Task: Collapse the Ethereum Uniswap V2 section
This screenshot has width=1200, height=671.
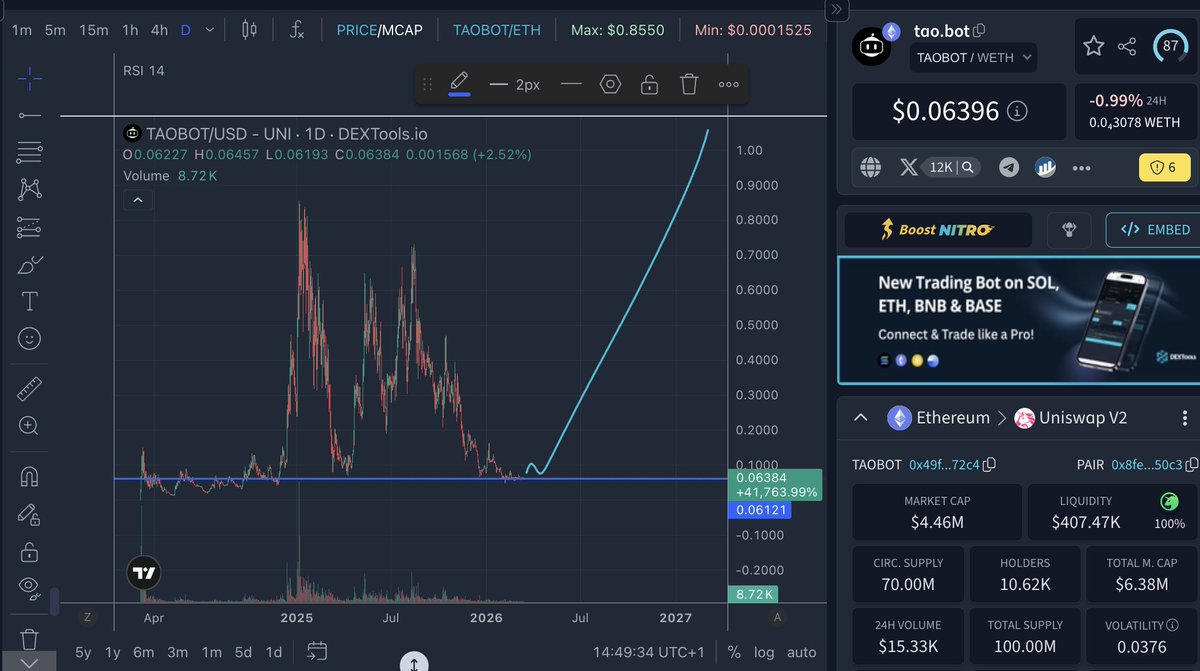Action: [861, 418]
